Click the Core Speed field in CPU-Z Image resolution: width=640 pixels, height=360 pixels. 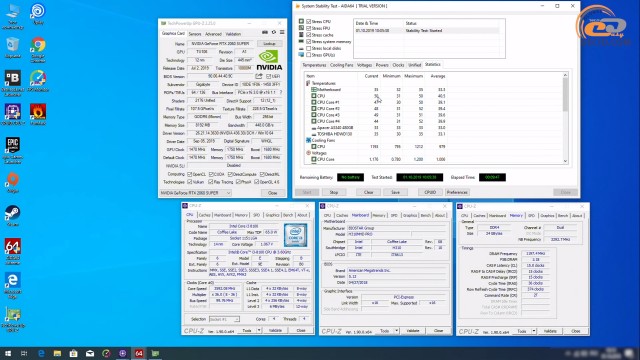click(224, 289)
